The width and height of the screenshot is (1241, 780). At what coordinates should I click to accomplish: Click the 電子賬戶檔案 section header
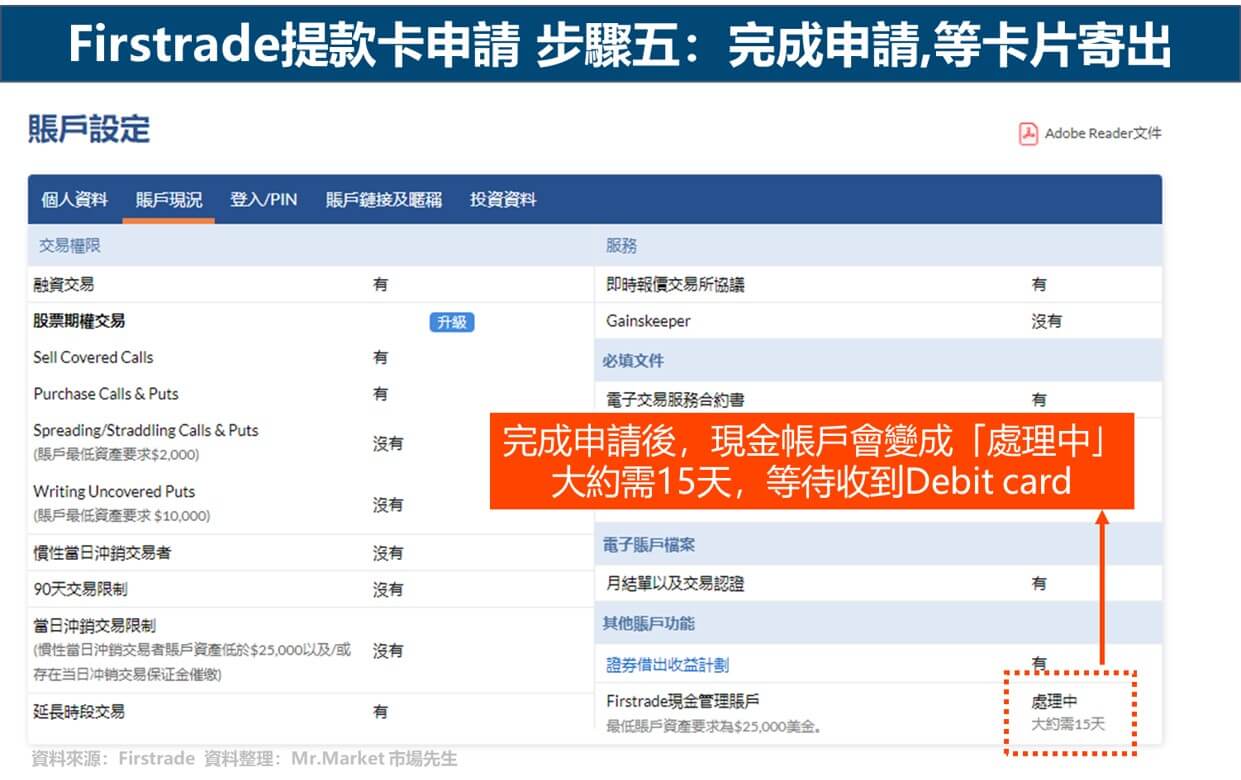point(648,545)
